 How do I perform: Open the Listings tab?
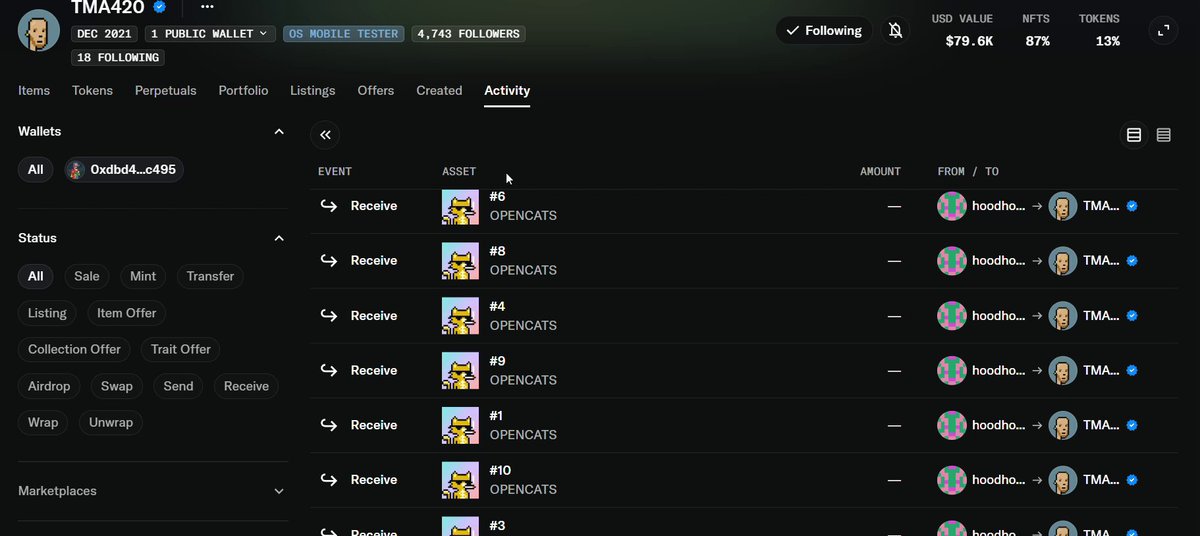313,90
